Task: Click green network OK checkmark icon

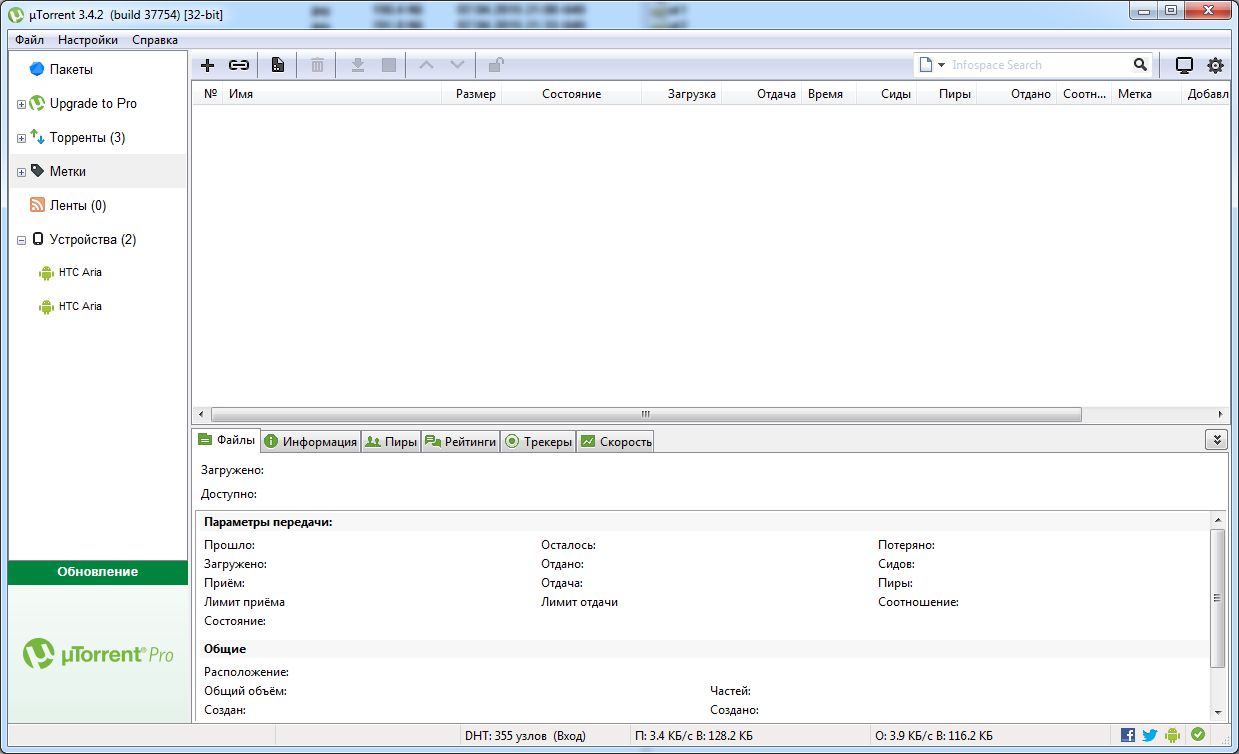Action: point(1197,734)
